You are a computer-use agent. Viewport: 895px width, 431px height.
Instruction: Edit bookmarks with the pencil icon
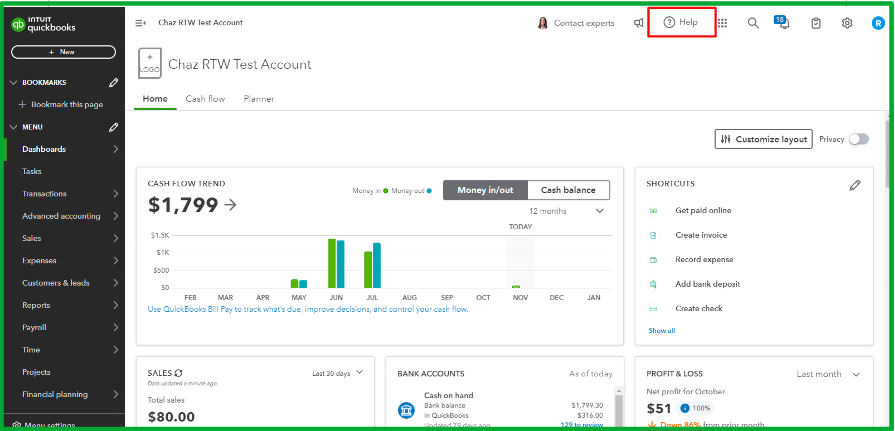click(114, 83)
